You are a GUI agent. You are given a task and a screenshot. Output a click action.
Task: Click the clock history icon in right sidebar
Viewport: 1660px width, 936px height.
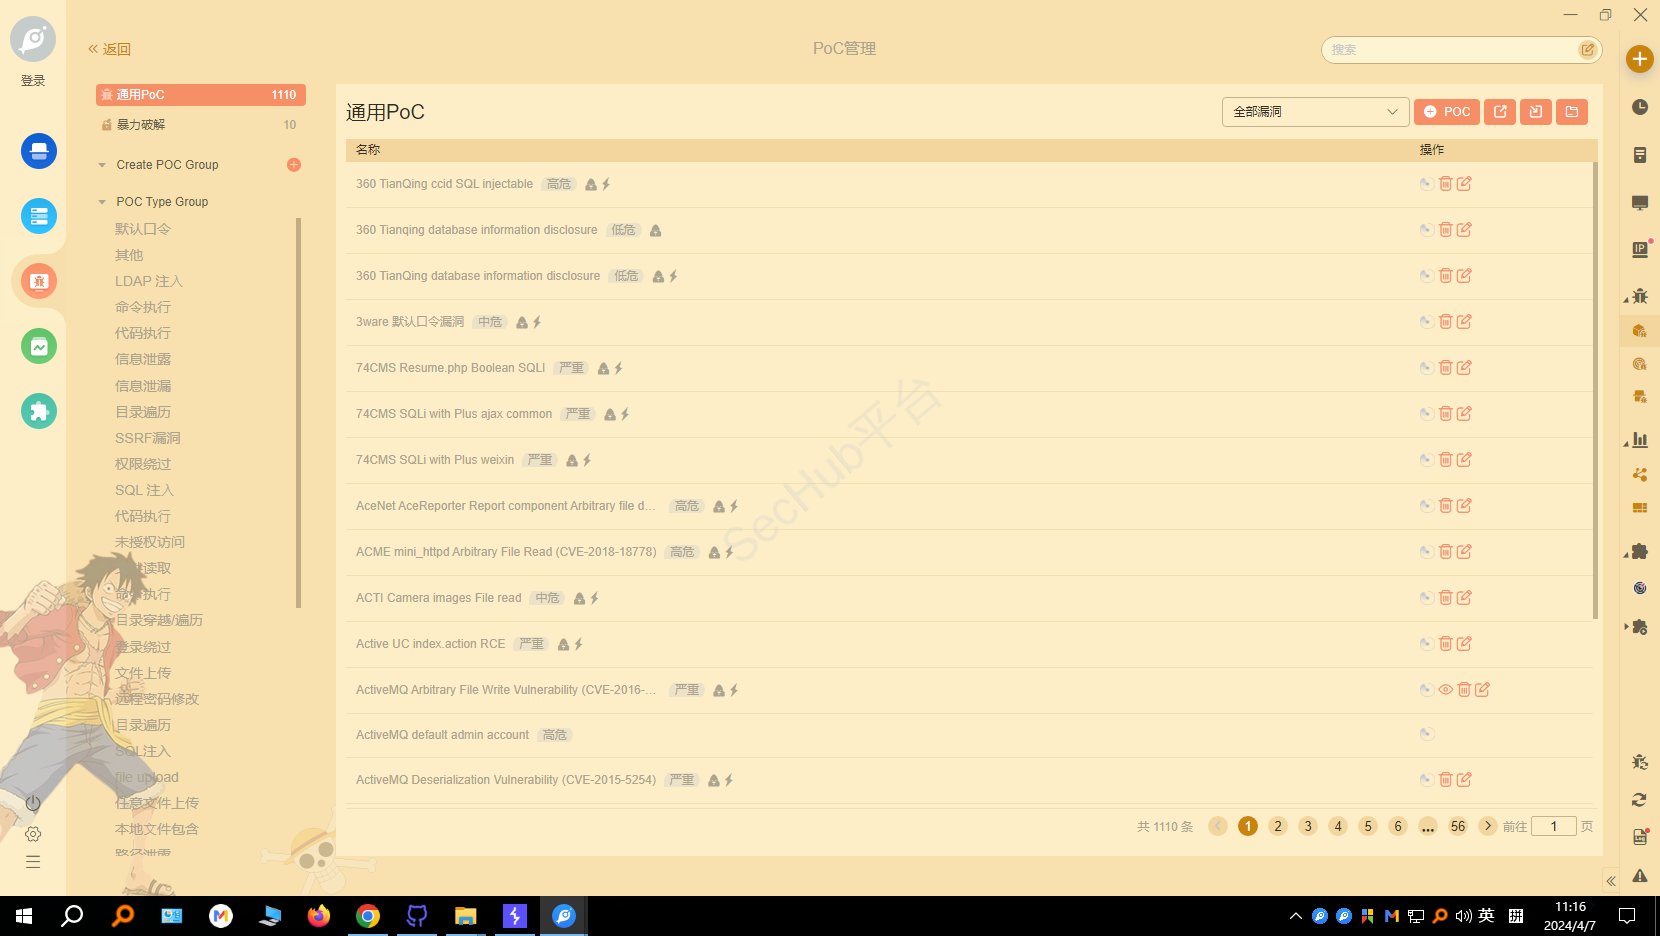(1640, 107)
